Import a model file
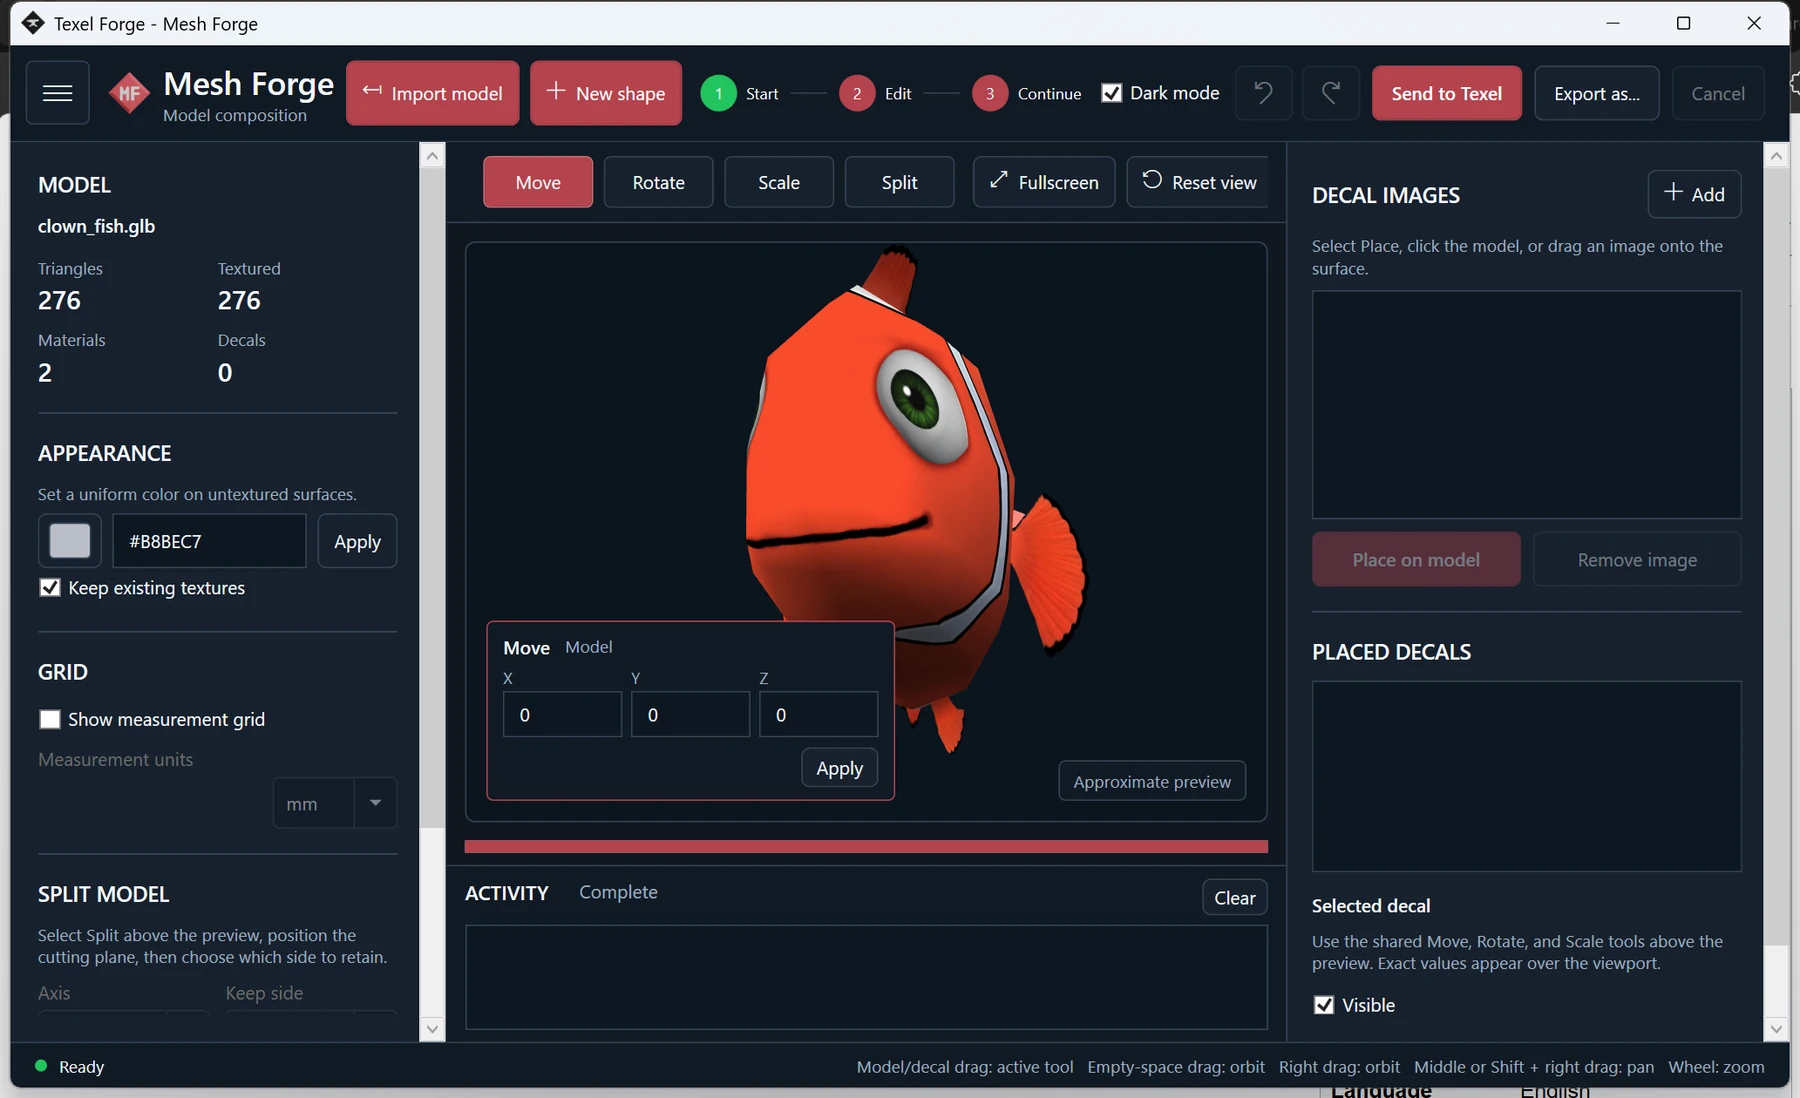This screenshot has width=1800, height=1098. click(x=432, y=93)
